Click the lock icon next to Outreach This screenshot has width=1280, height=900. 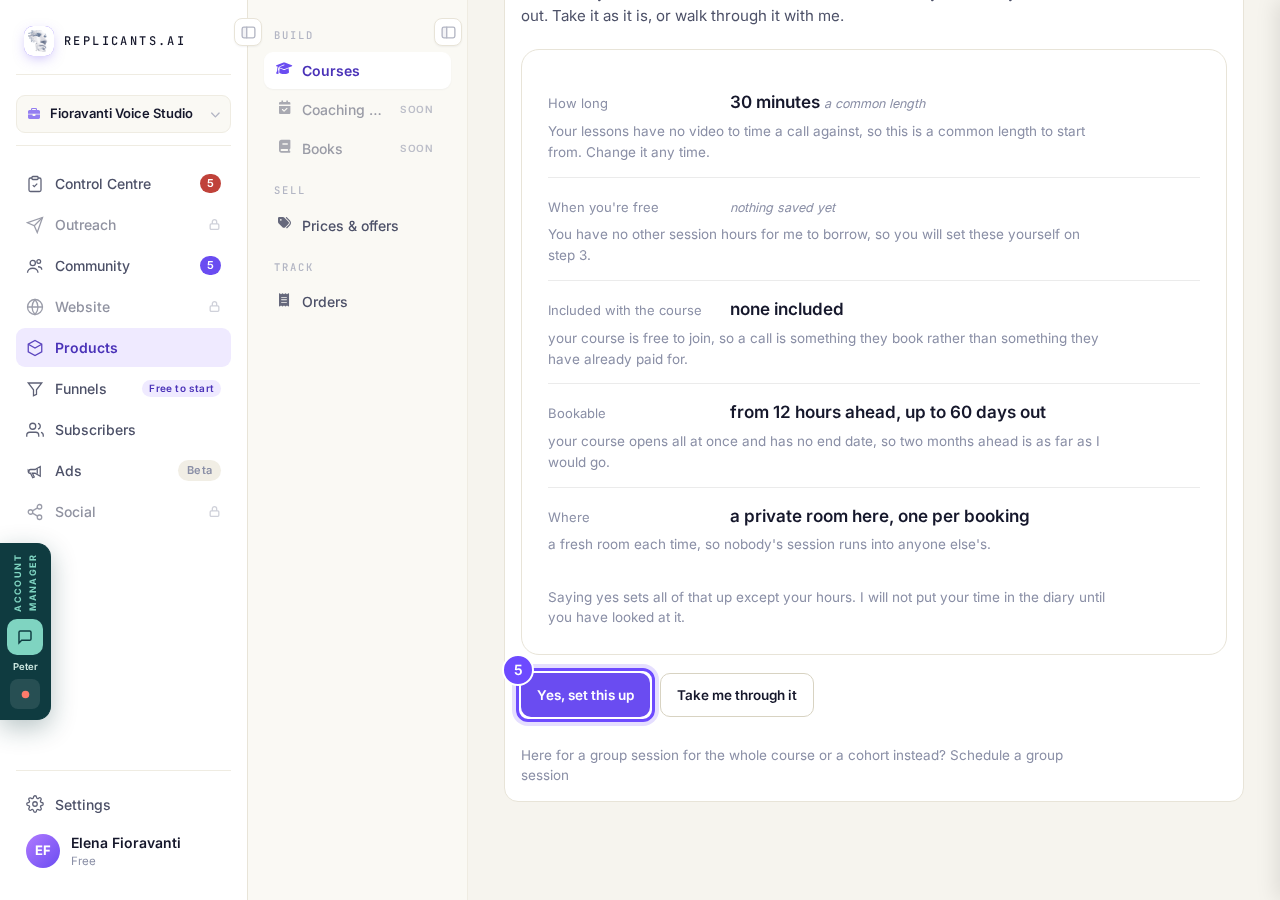pos(214,225)
